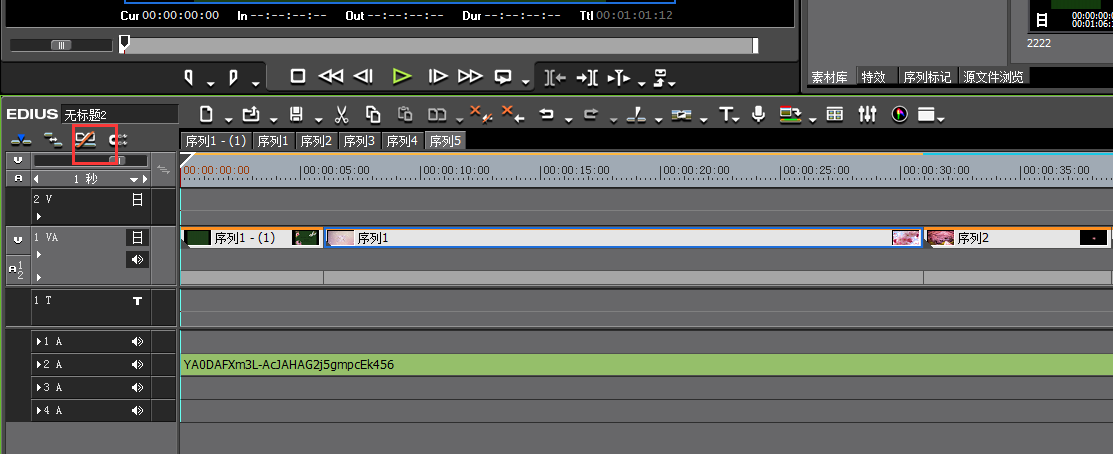The width and height of the screenshot is (1113, 454).
Task: Click the Undo arrow icon
Action: coord(547,114)
